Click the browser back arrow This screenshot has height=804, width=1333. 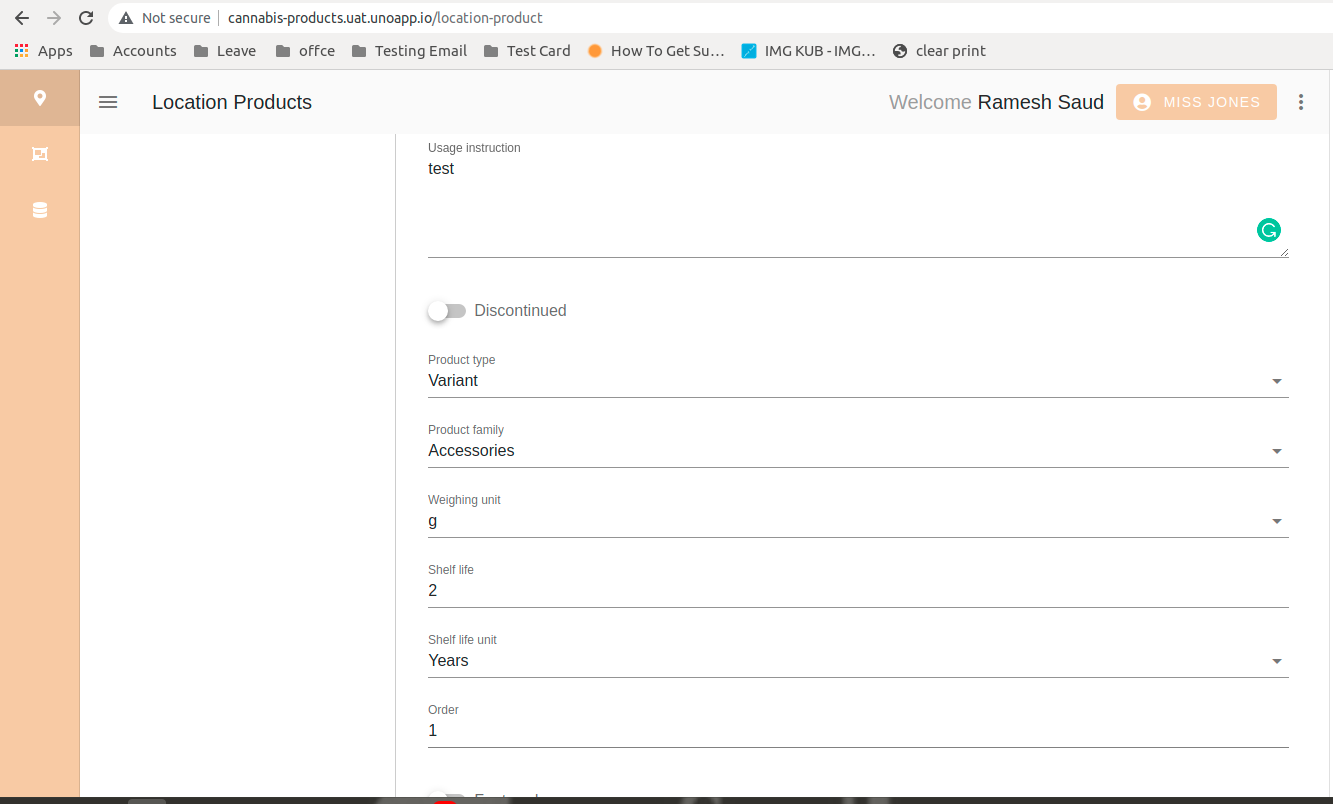coord(22,18)
